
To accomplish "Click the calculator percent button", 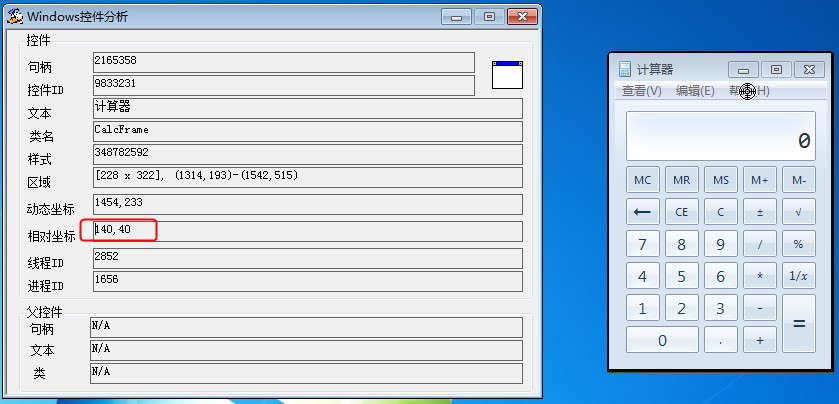I will 799,244.
